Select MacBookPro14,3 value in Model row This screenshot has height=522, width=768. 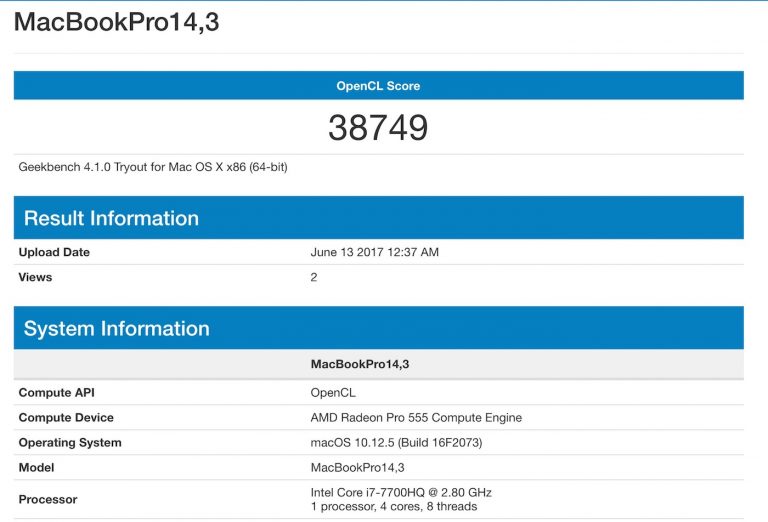click(x=358, y=468)
